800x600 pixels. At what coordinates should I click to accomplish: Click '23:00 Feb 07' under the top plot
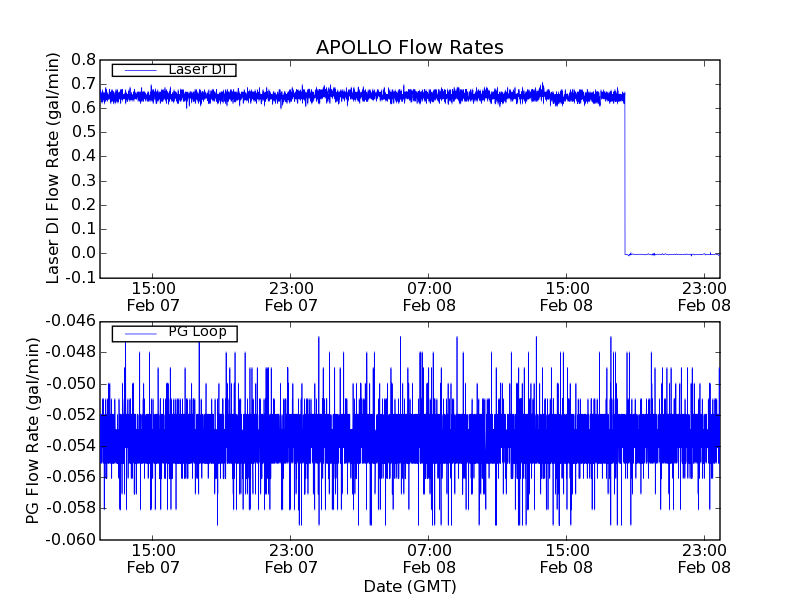pos(291,297)
